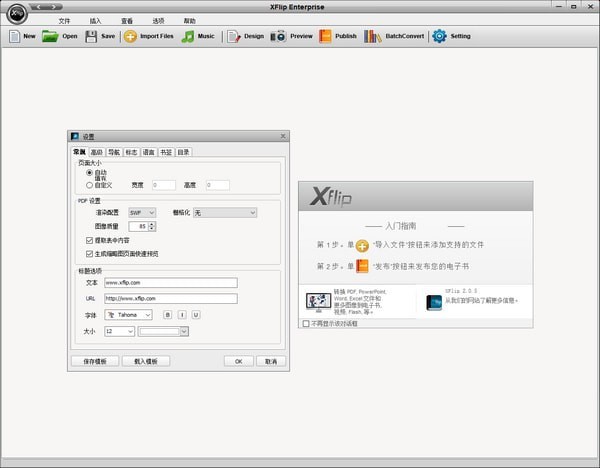Switch to the 常规 tab

pyautogui.click(x=80, y=152)
